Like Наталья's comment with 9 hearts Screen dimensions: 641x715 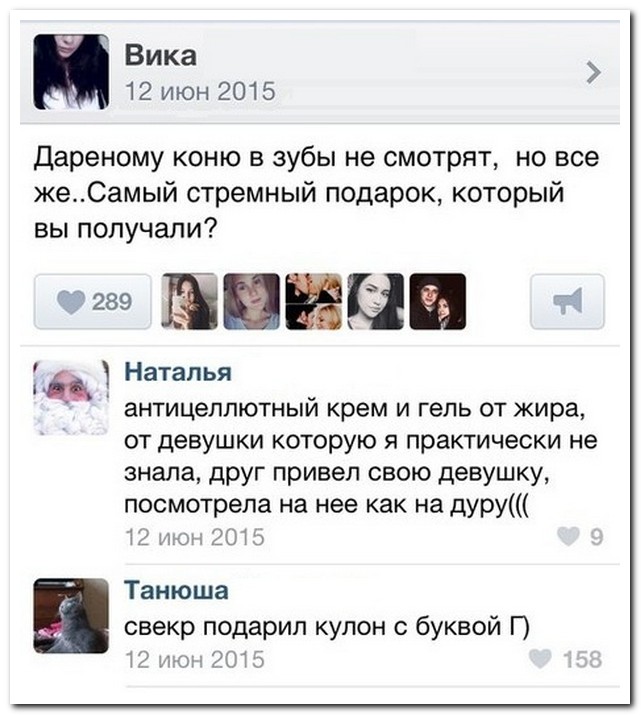pyautogui.click(x=580, y=536)
